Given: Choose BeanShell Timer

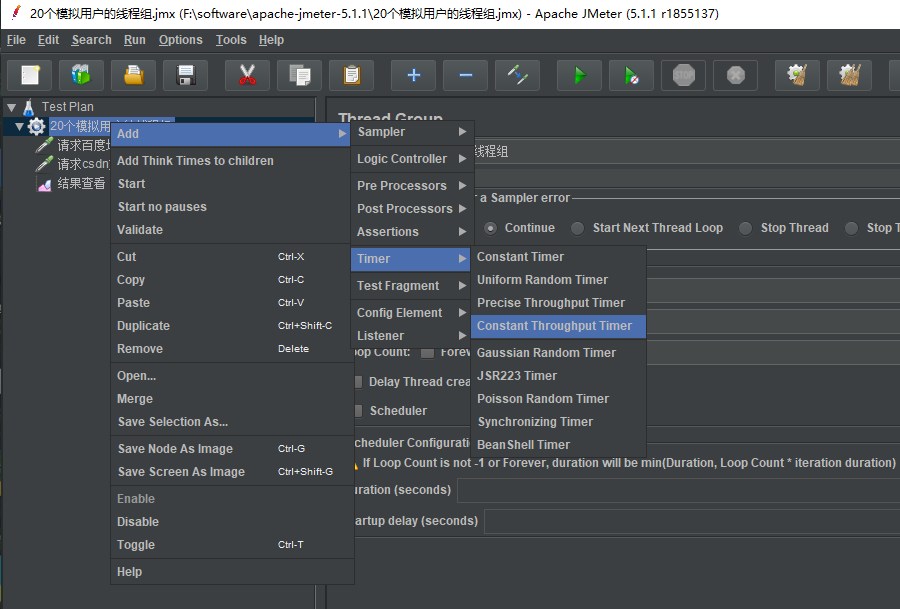Looking at the screenshot, I should [x=558, y=445].
